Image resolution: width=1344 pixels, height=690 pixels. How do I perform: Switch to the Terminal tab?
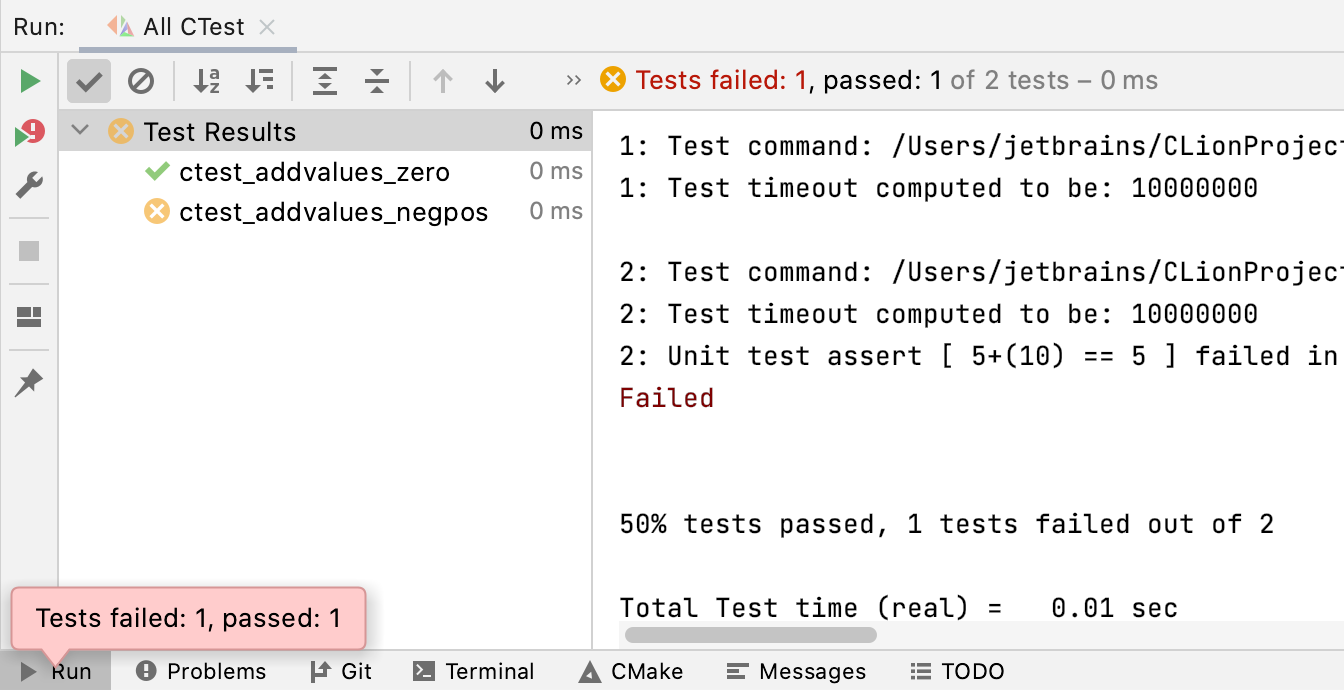[472, 671]
